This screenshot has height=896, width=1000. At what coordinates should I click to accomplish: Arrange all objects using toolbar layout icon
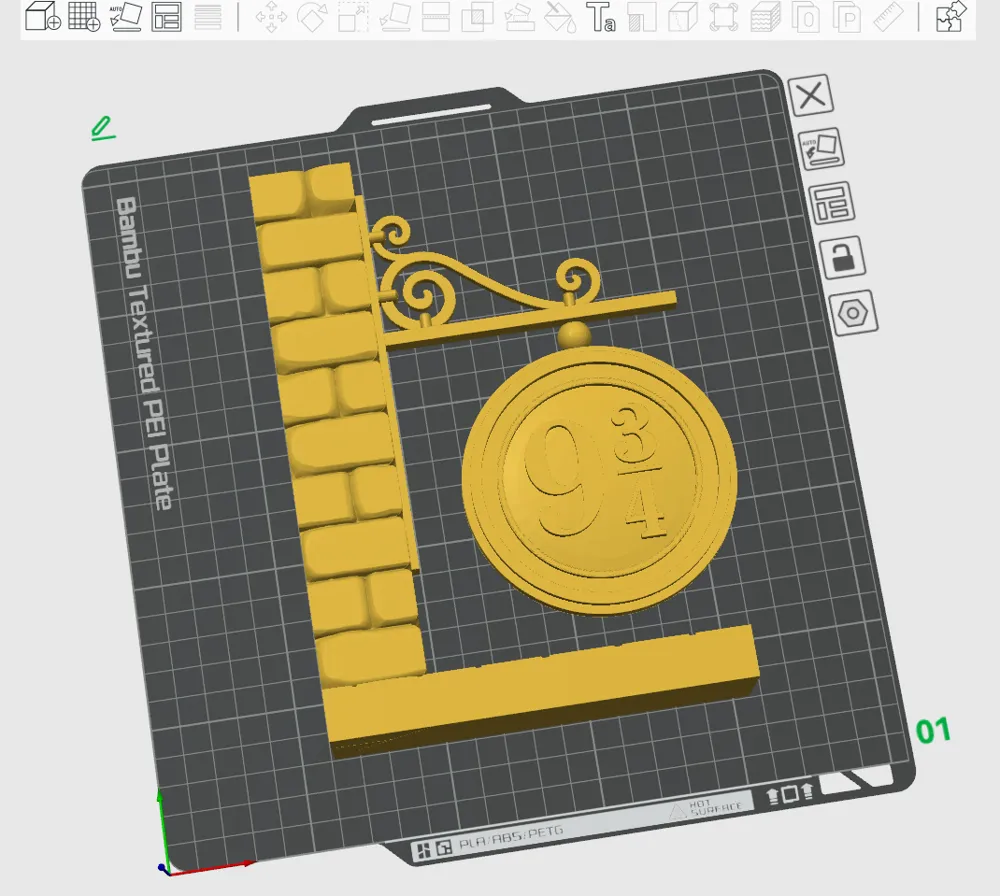coord(166,17)
